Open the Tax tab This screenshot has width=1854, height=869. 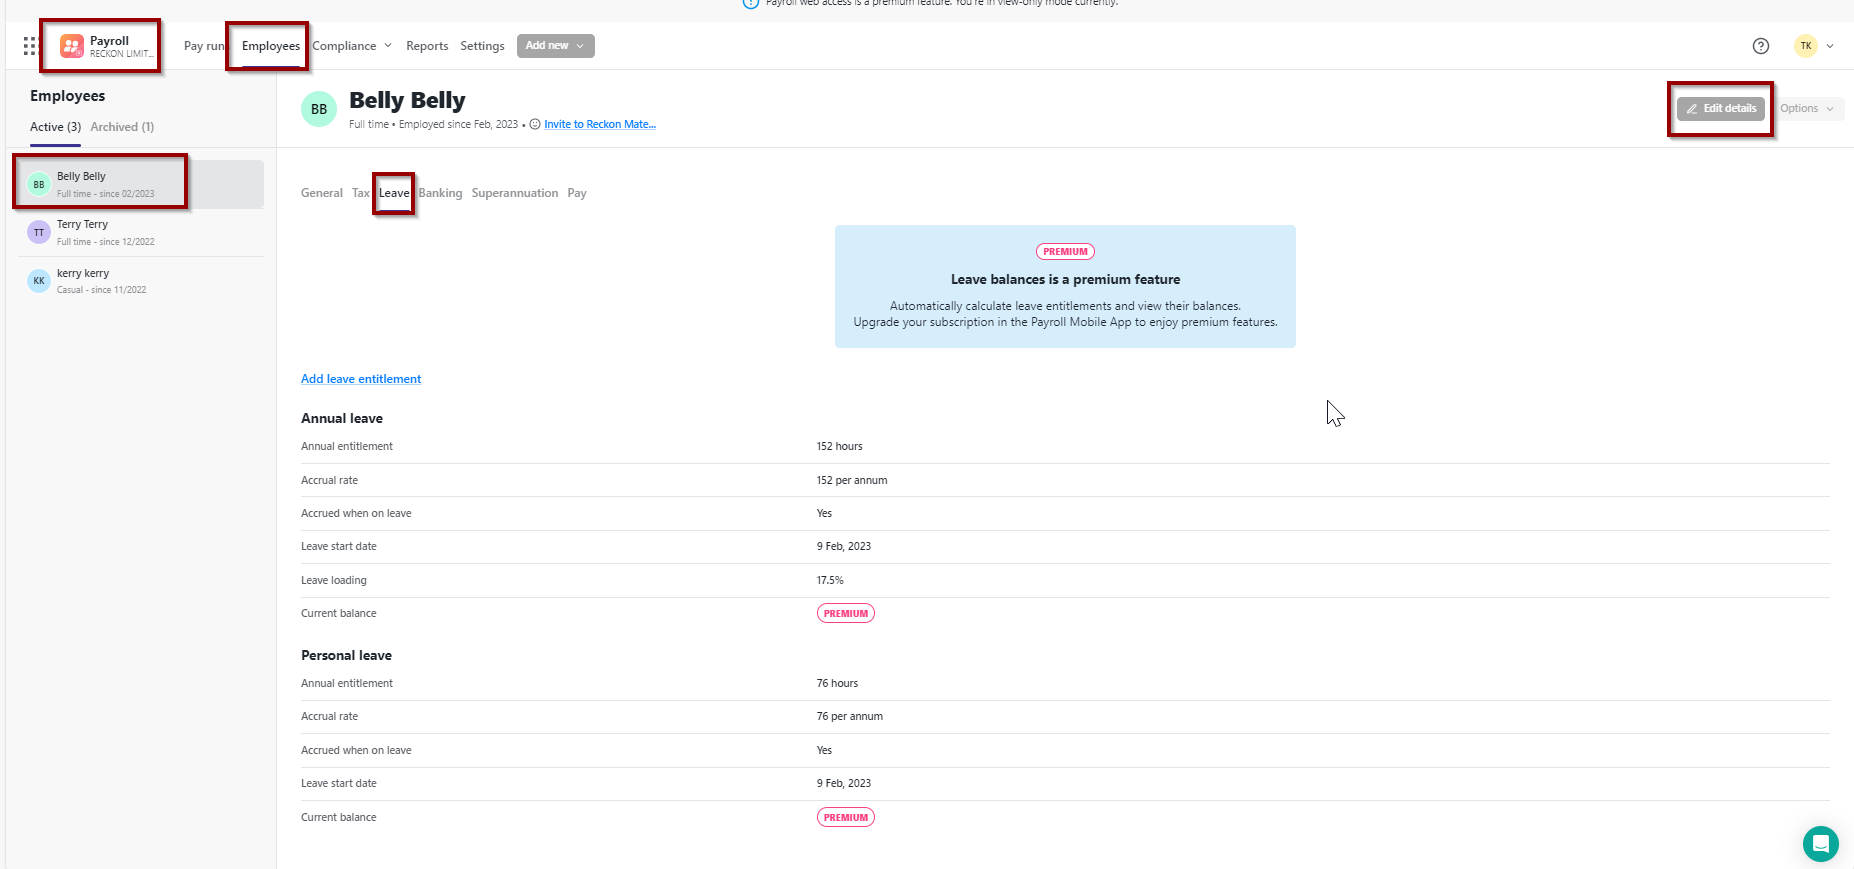tap(361, 193)
